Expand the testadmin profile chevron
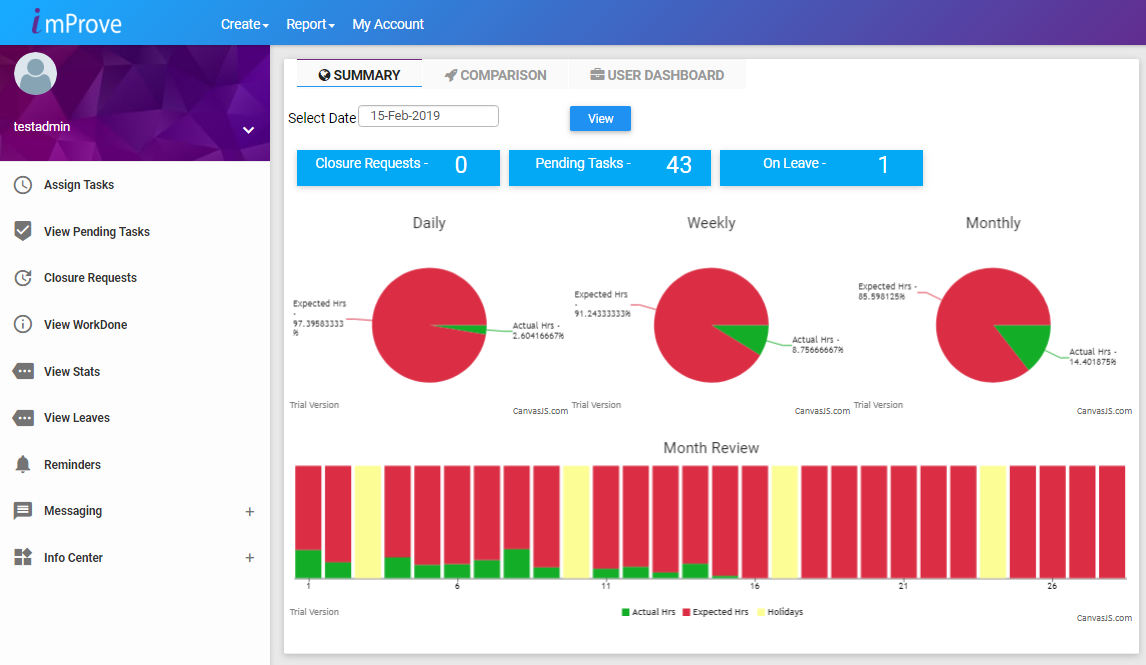This screenshot has width=1146, height=665. (248, 130)
